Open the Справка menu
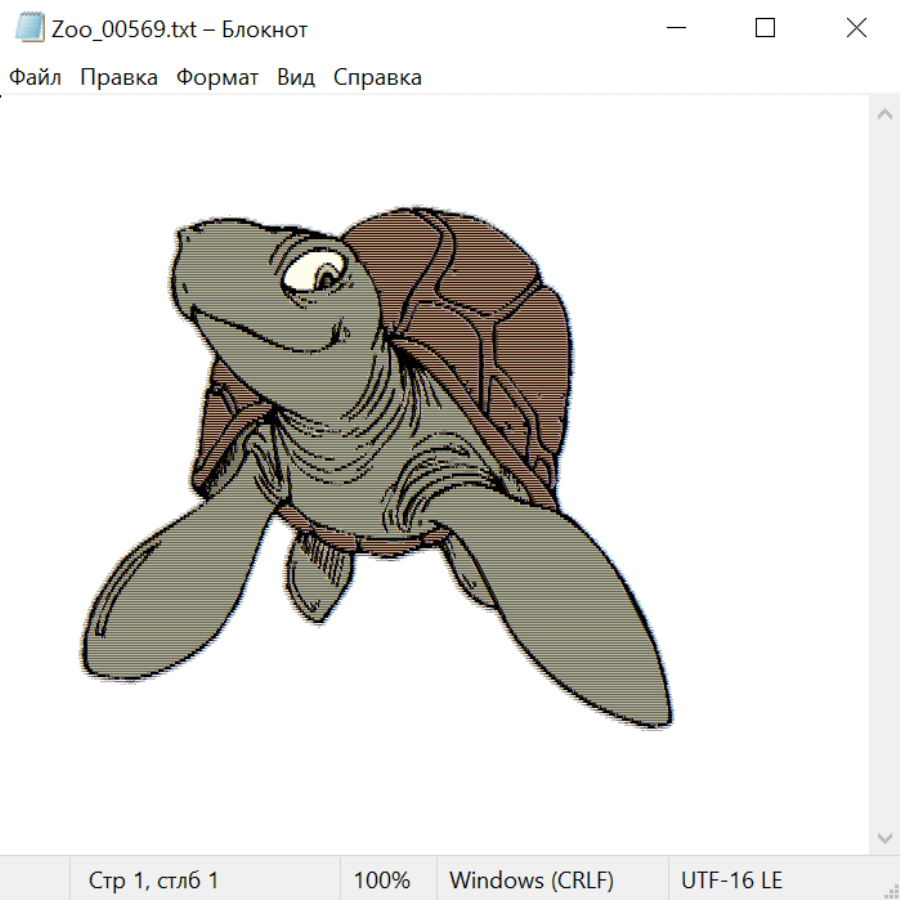Image resolution: width=900 pixels, height=900 pixels. [x=377, y=78]
